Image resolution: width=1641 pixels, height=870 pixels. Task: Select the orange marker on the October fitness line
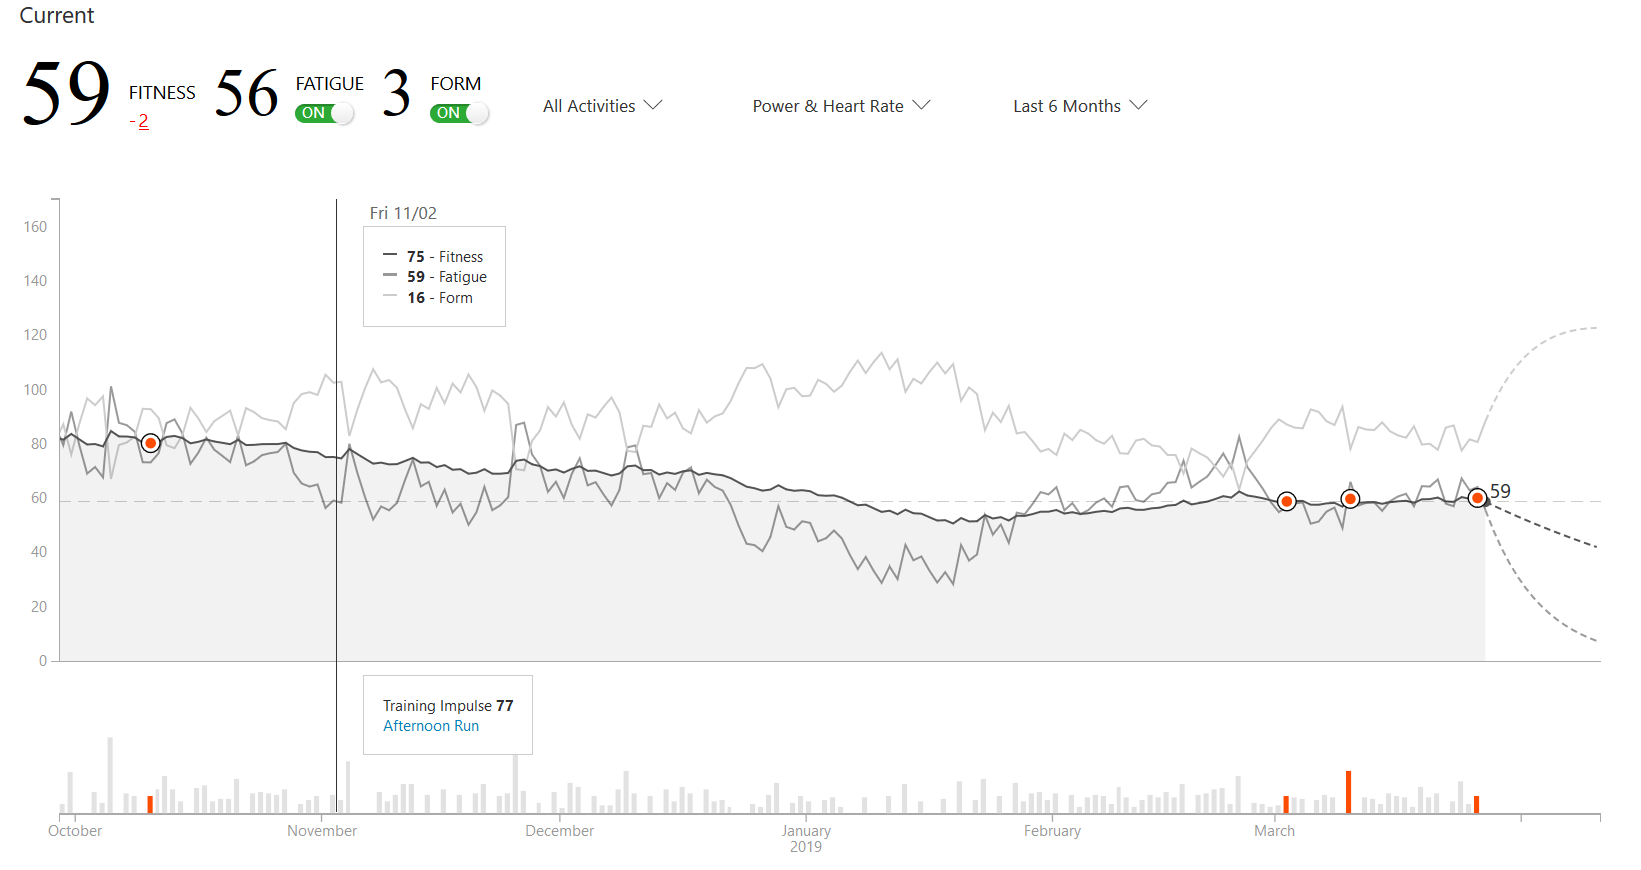point(150,443)
